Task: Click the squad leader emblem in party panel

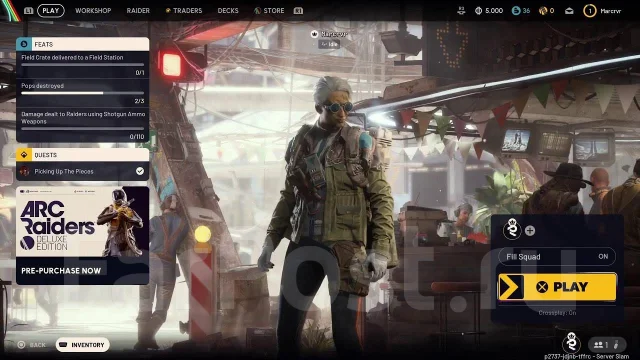Action: point(512,229)
